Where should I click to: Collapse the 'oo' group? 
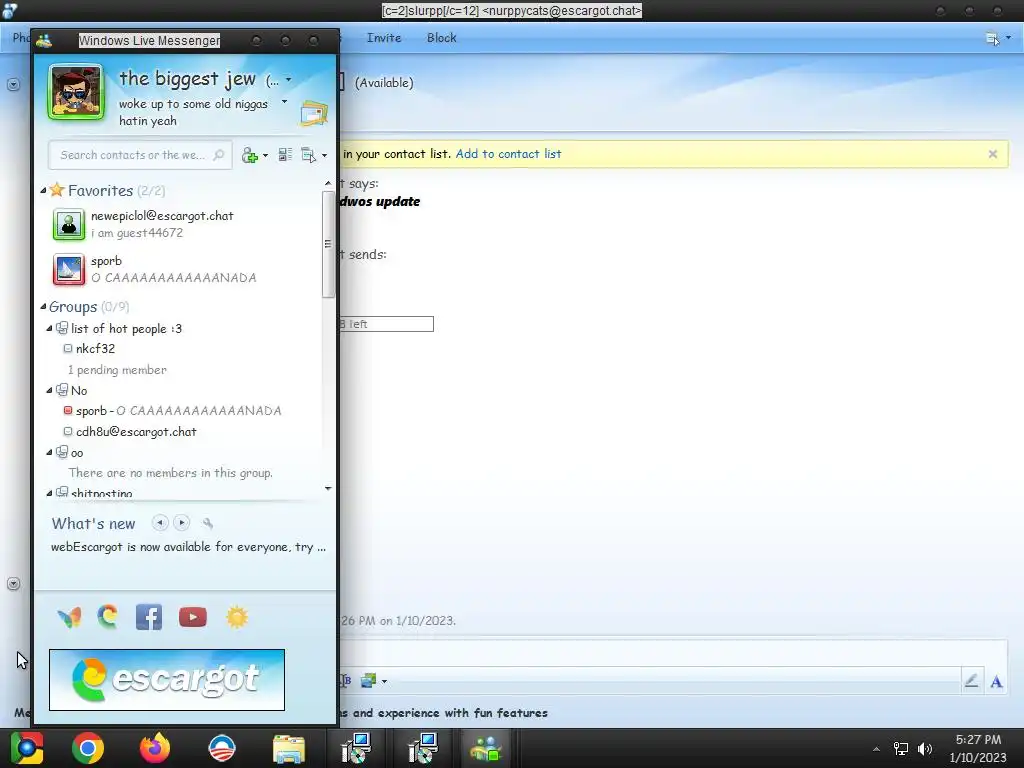(49, 452)
